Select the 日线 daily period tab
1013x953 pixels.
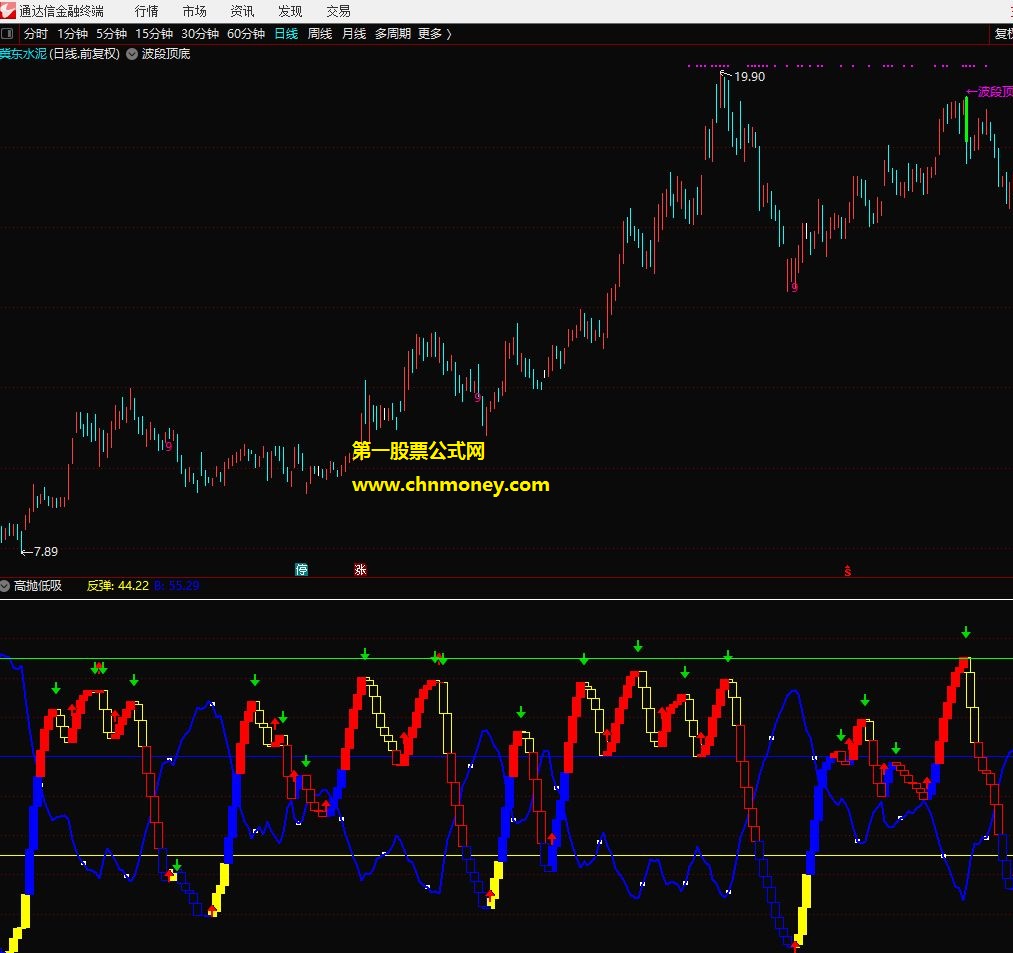(286, 34)
